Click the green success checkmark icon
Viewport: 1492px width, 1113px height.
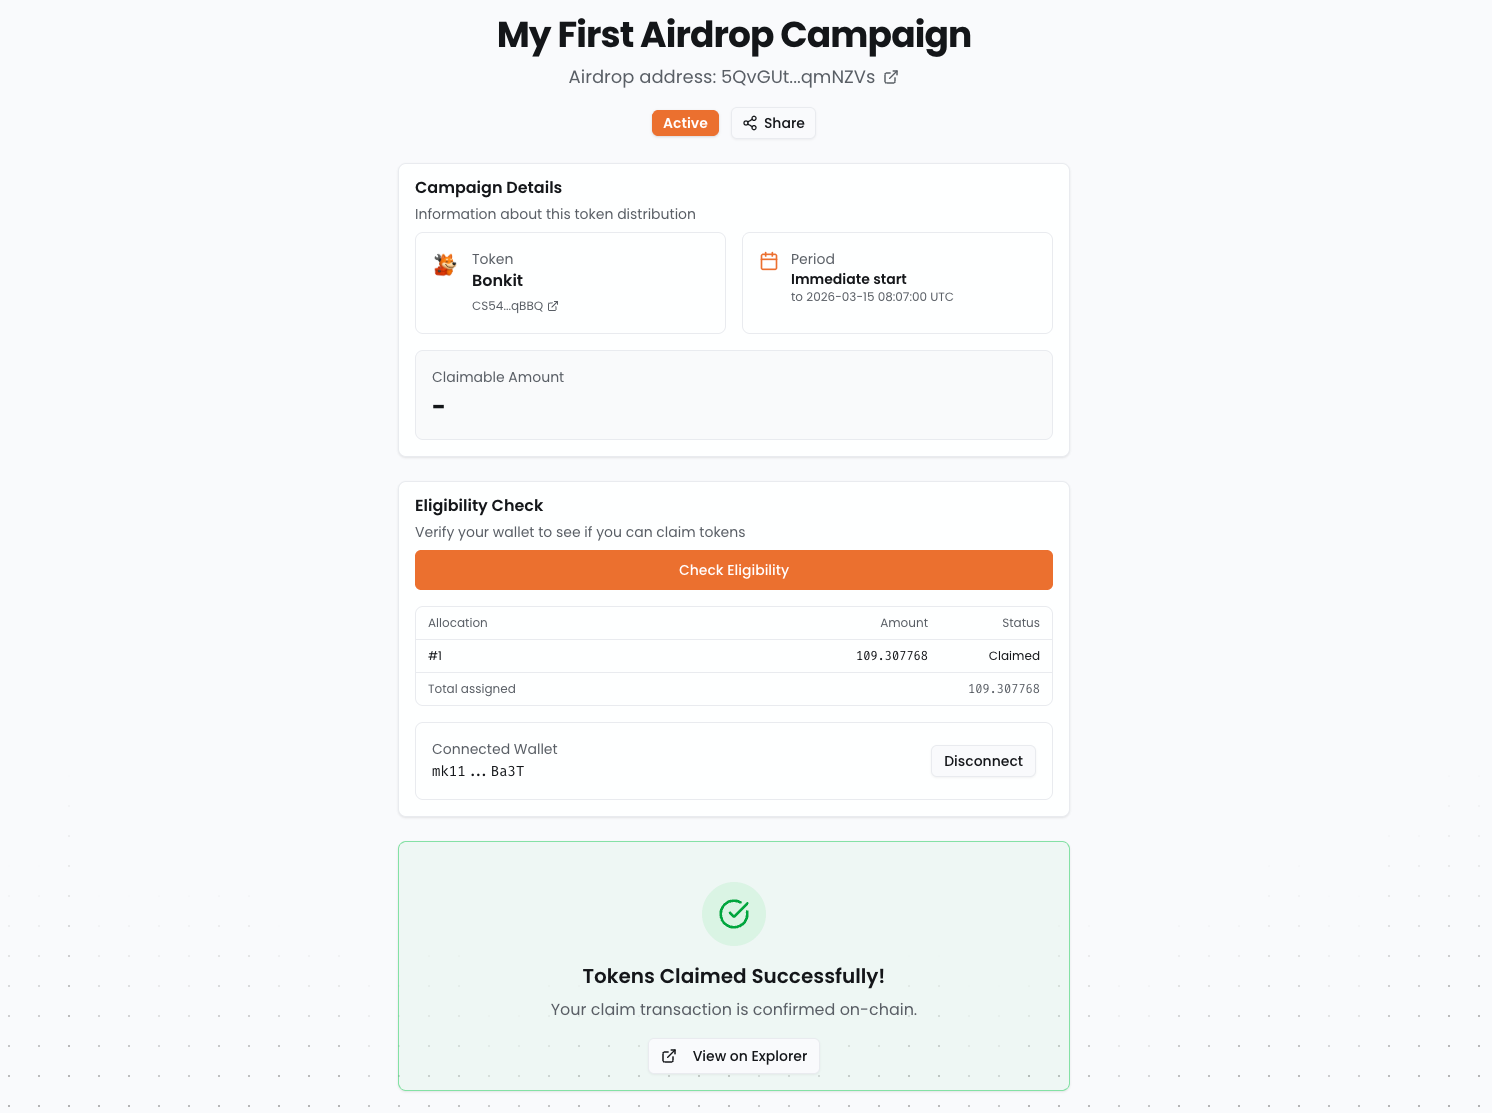(x=734, y=914)
